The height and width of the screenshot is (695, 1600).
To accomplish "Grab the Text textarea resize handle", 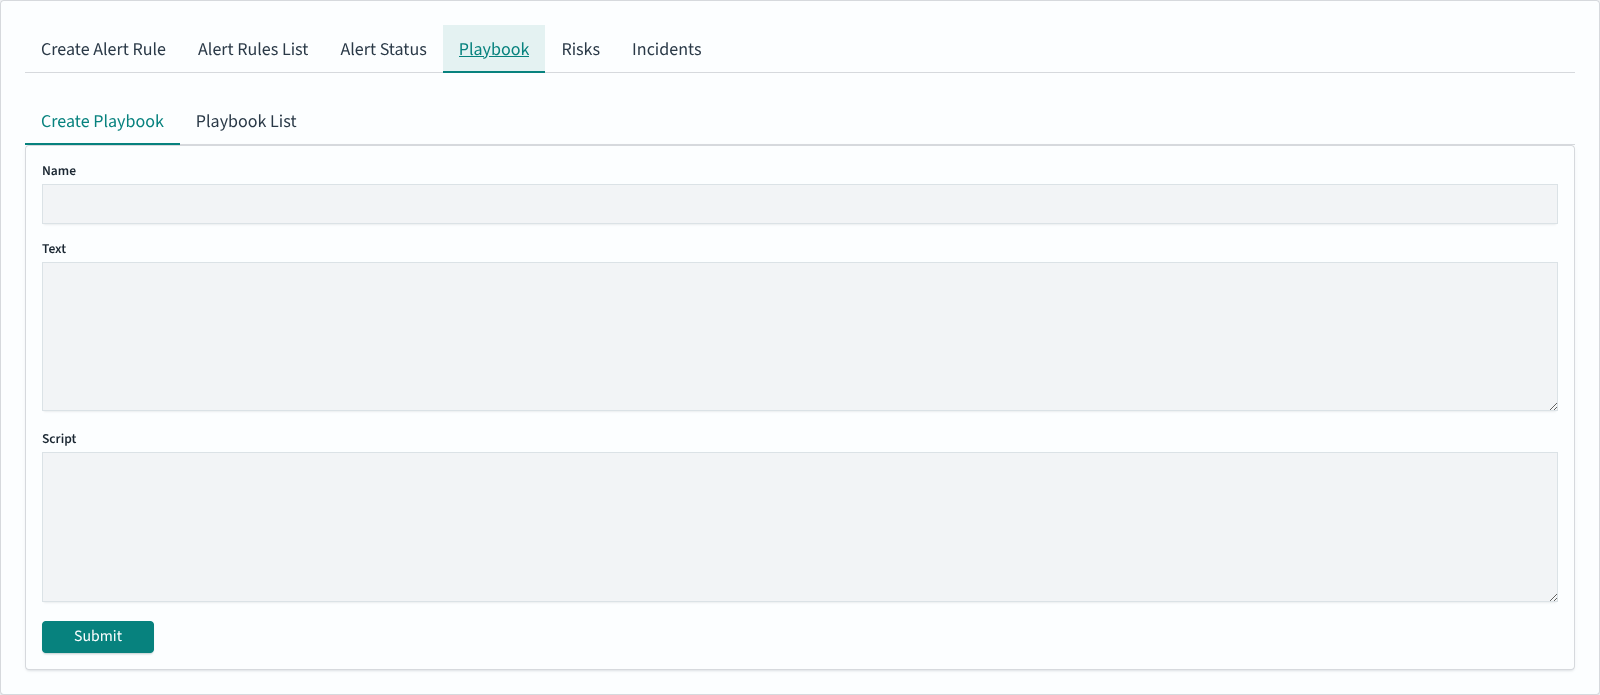I will pos(1553,406).
